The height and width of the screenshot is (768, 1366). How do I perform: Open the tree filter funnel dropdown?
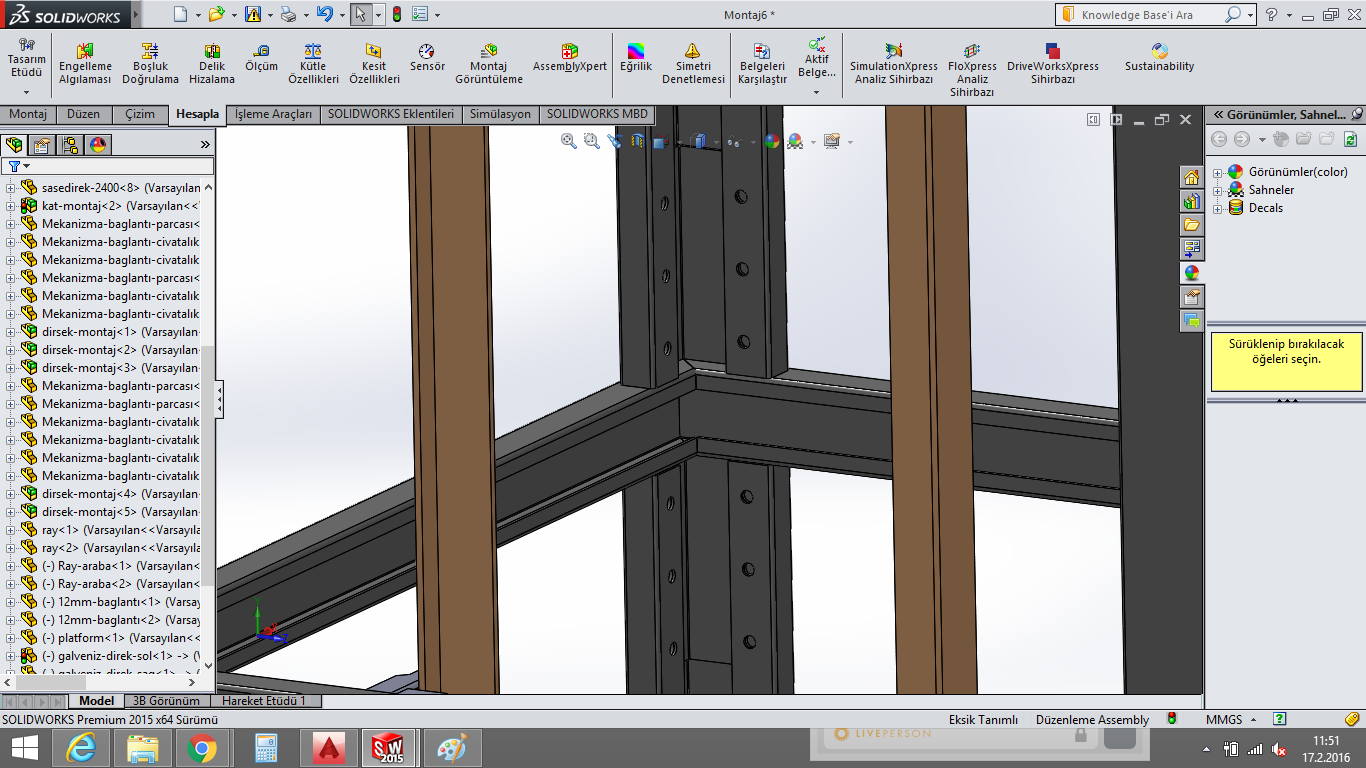coord(18,166)
